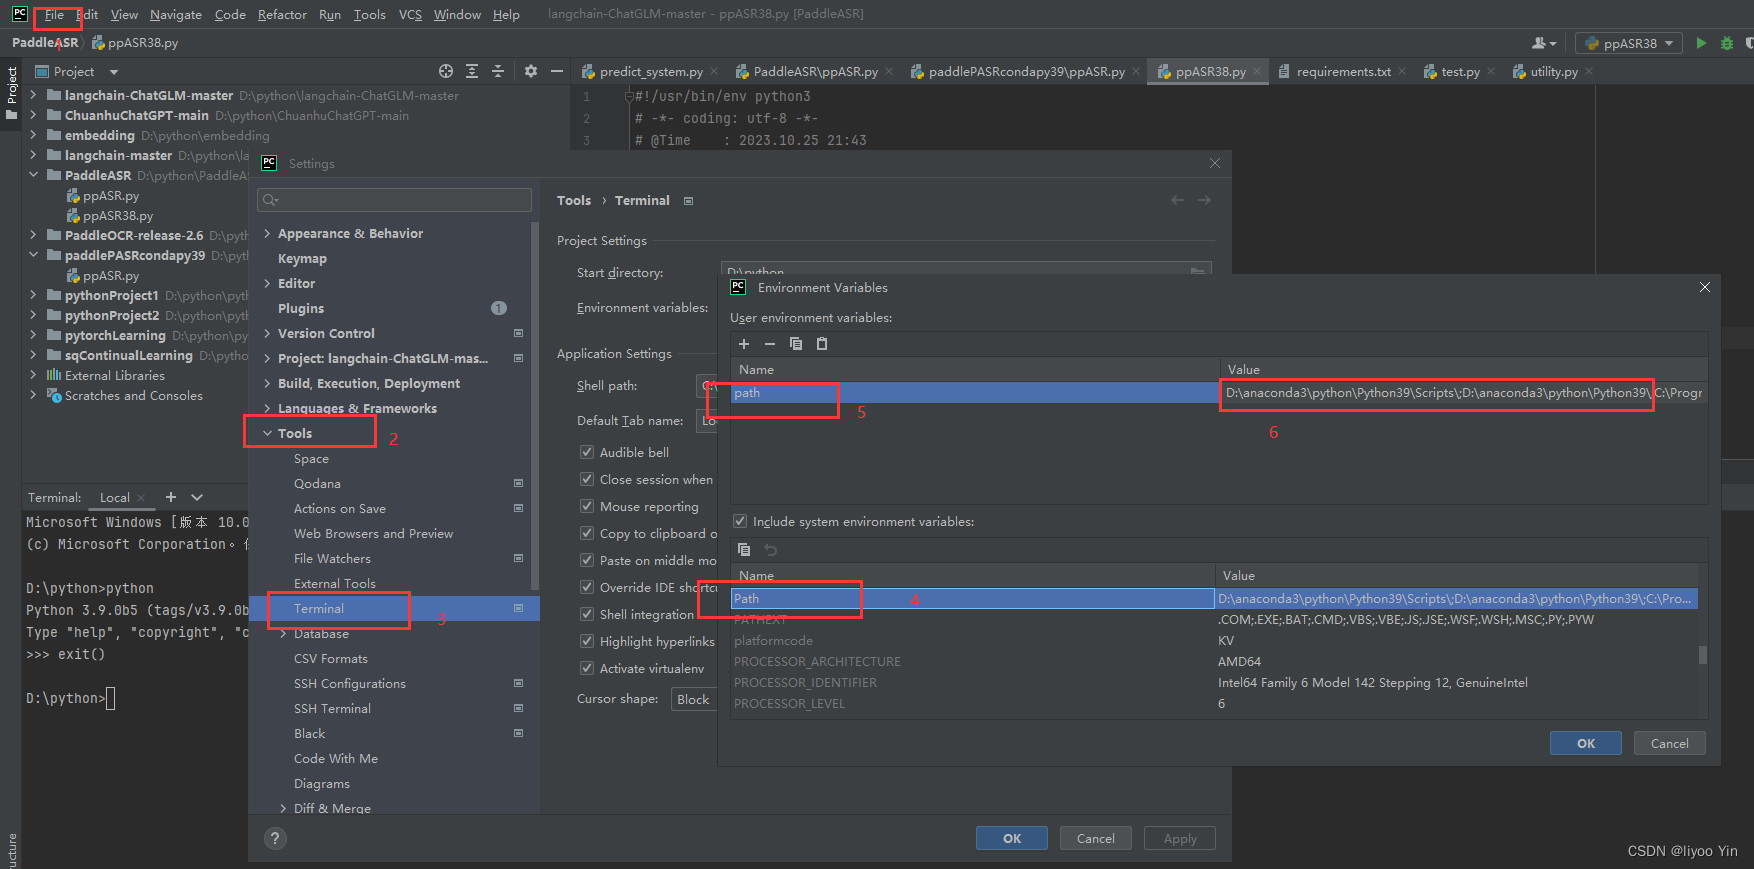Click the search icon in Settings search
1754x869 pixels.
click(270, 200)
